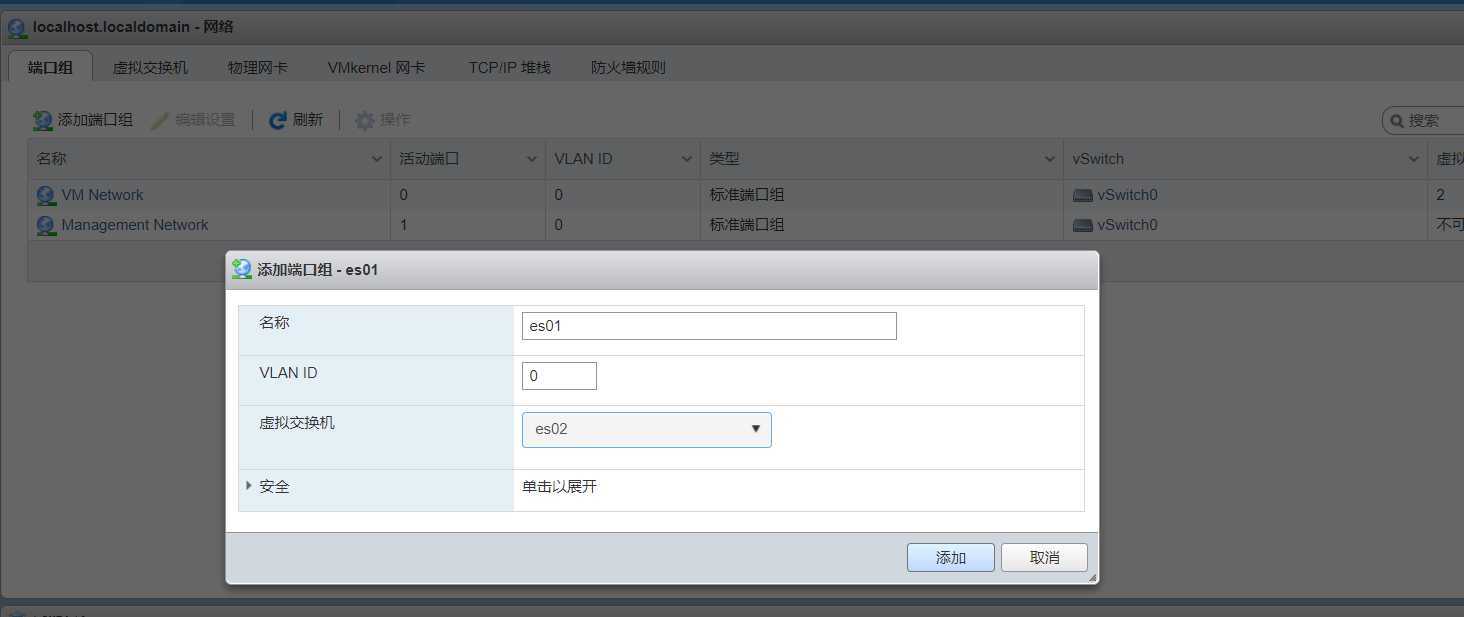The image size is (1464, 617).
Task: Click the dialog resize grip corner
Action: tap(1092, 577)
